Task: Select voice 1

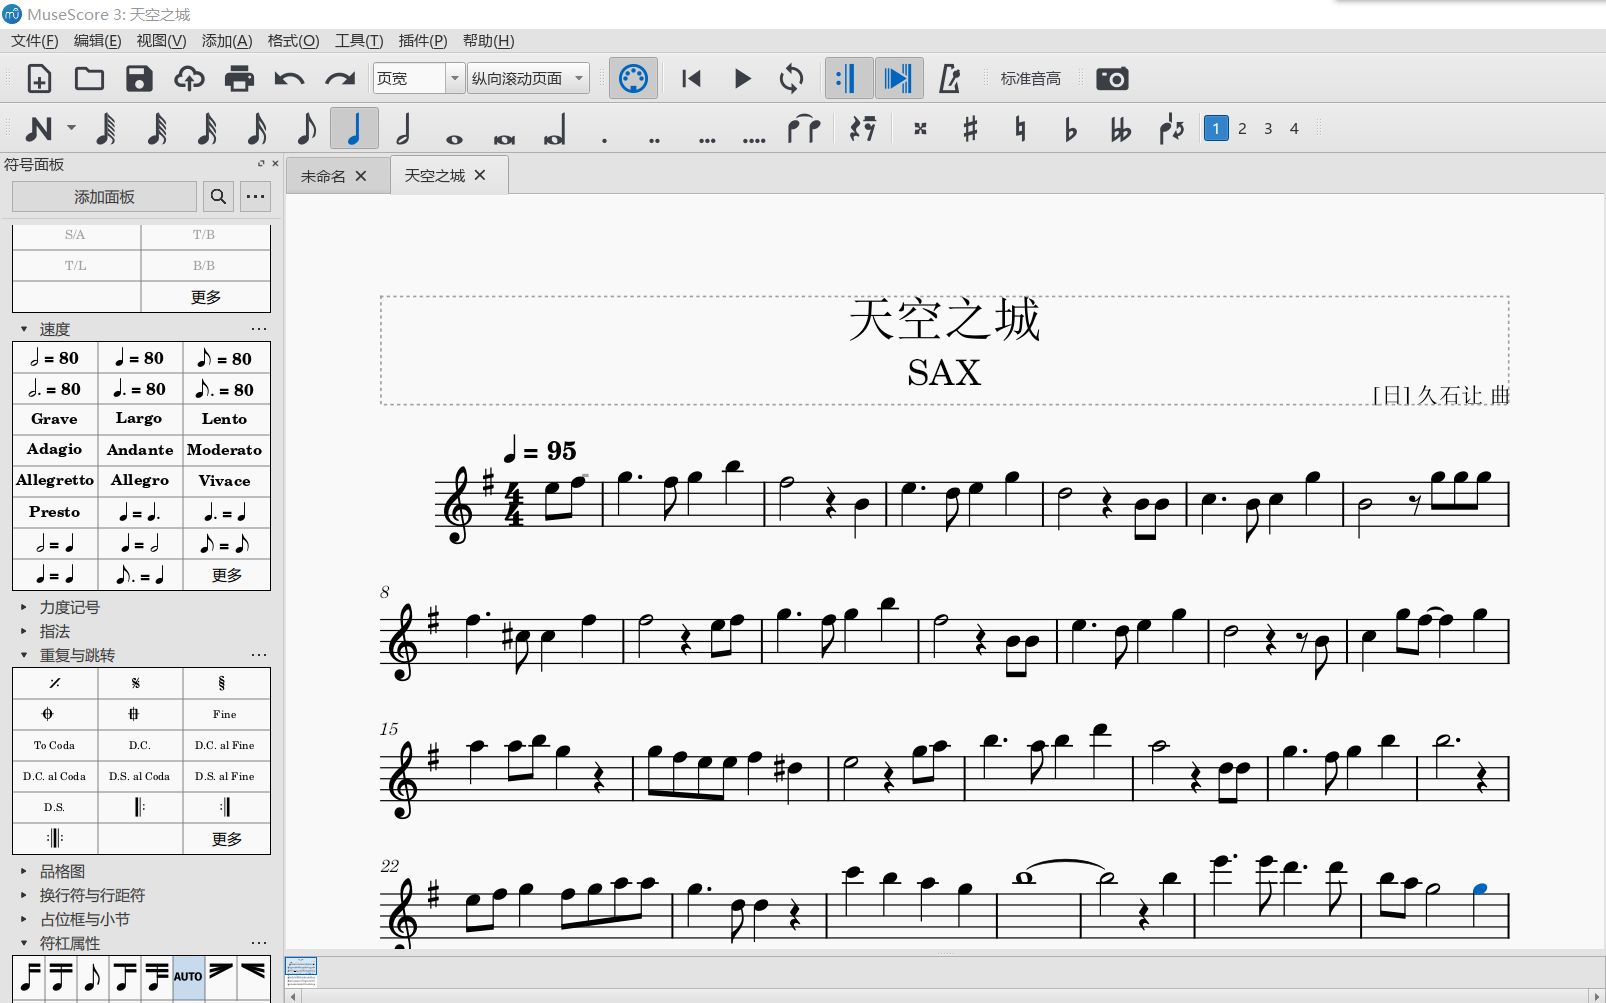Action: 1216,128
